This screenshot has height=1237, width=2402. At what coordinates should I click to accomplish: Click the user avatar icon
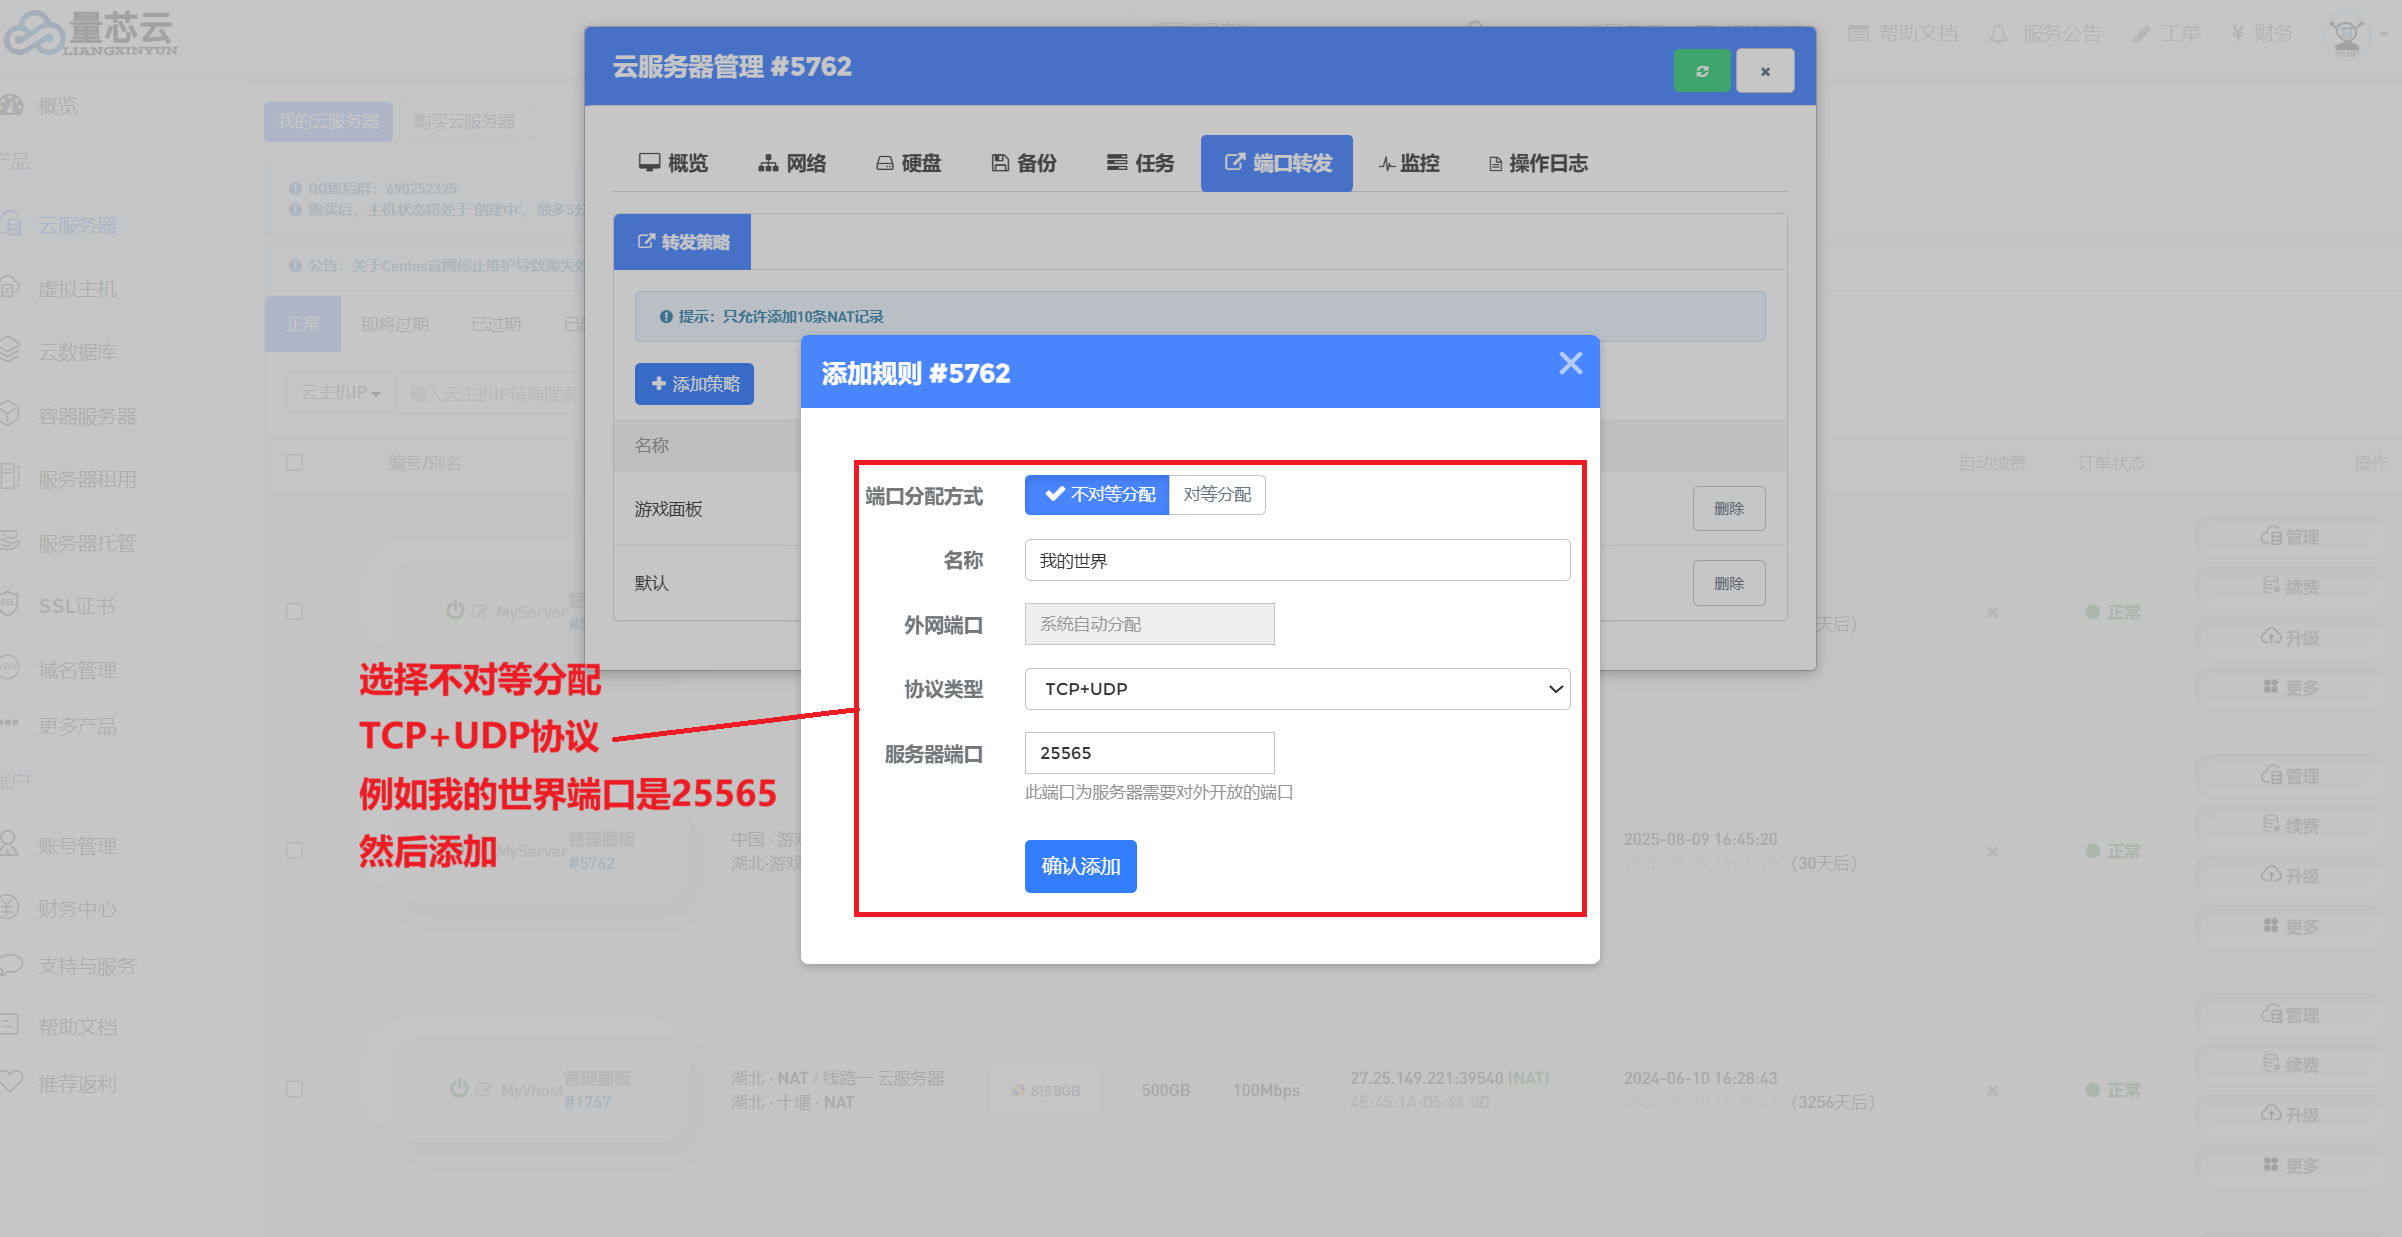click(x=2346, y=36)
